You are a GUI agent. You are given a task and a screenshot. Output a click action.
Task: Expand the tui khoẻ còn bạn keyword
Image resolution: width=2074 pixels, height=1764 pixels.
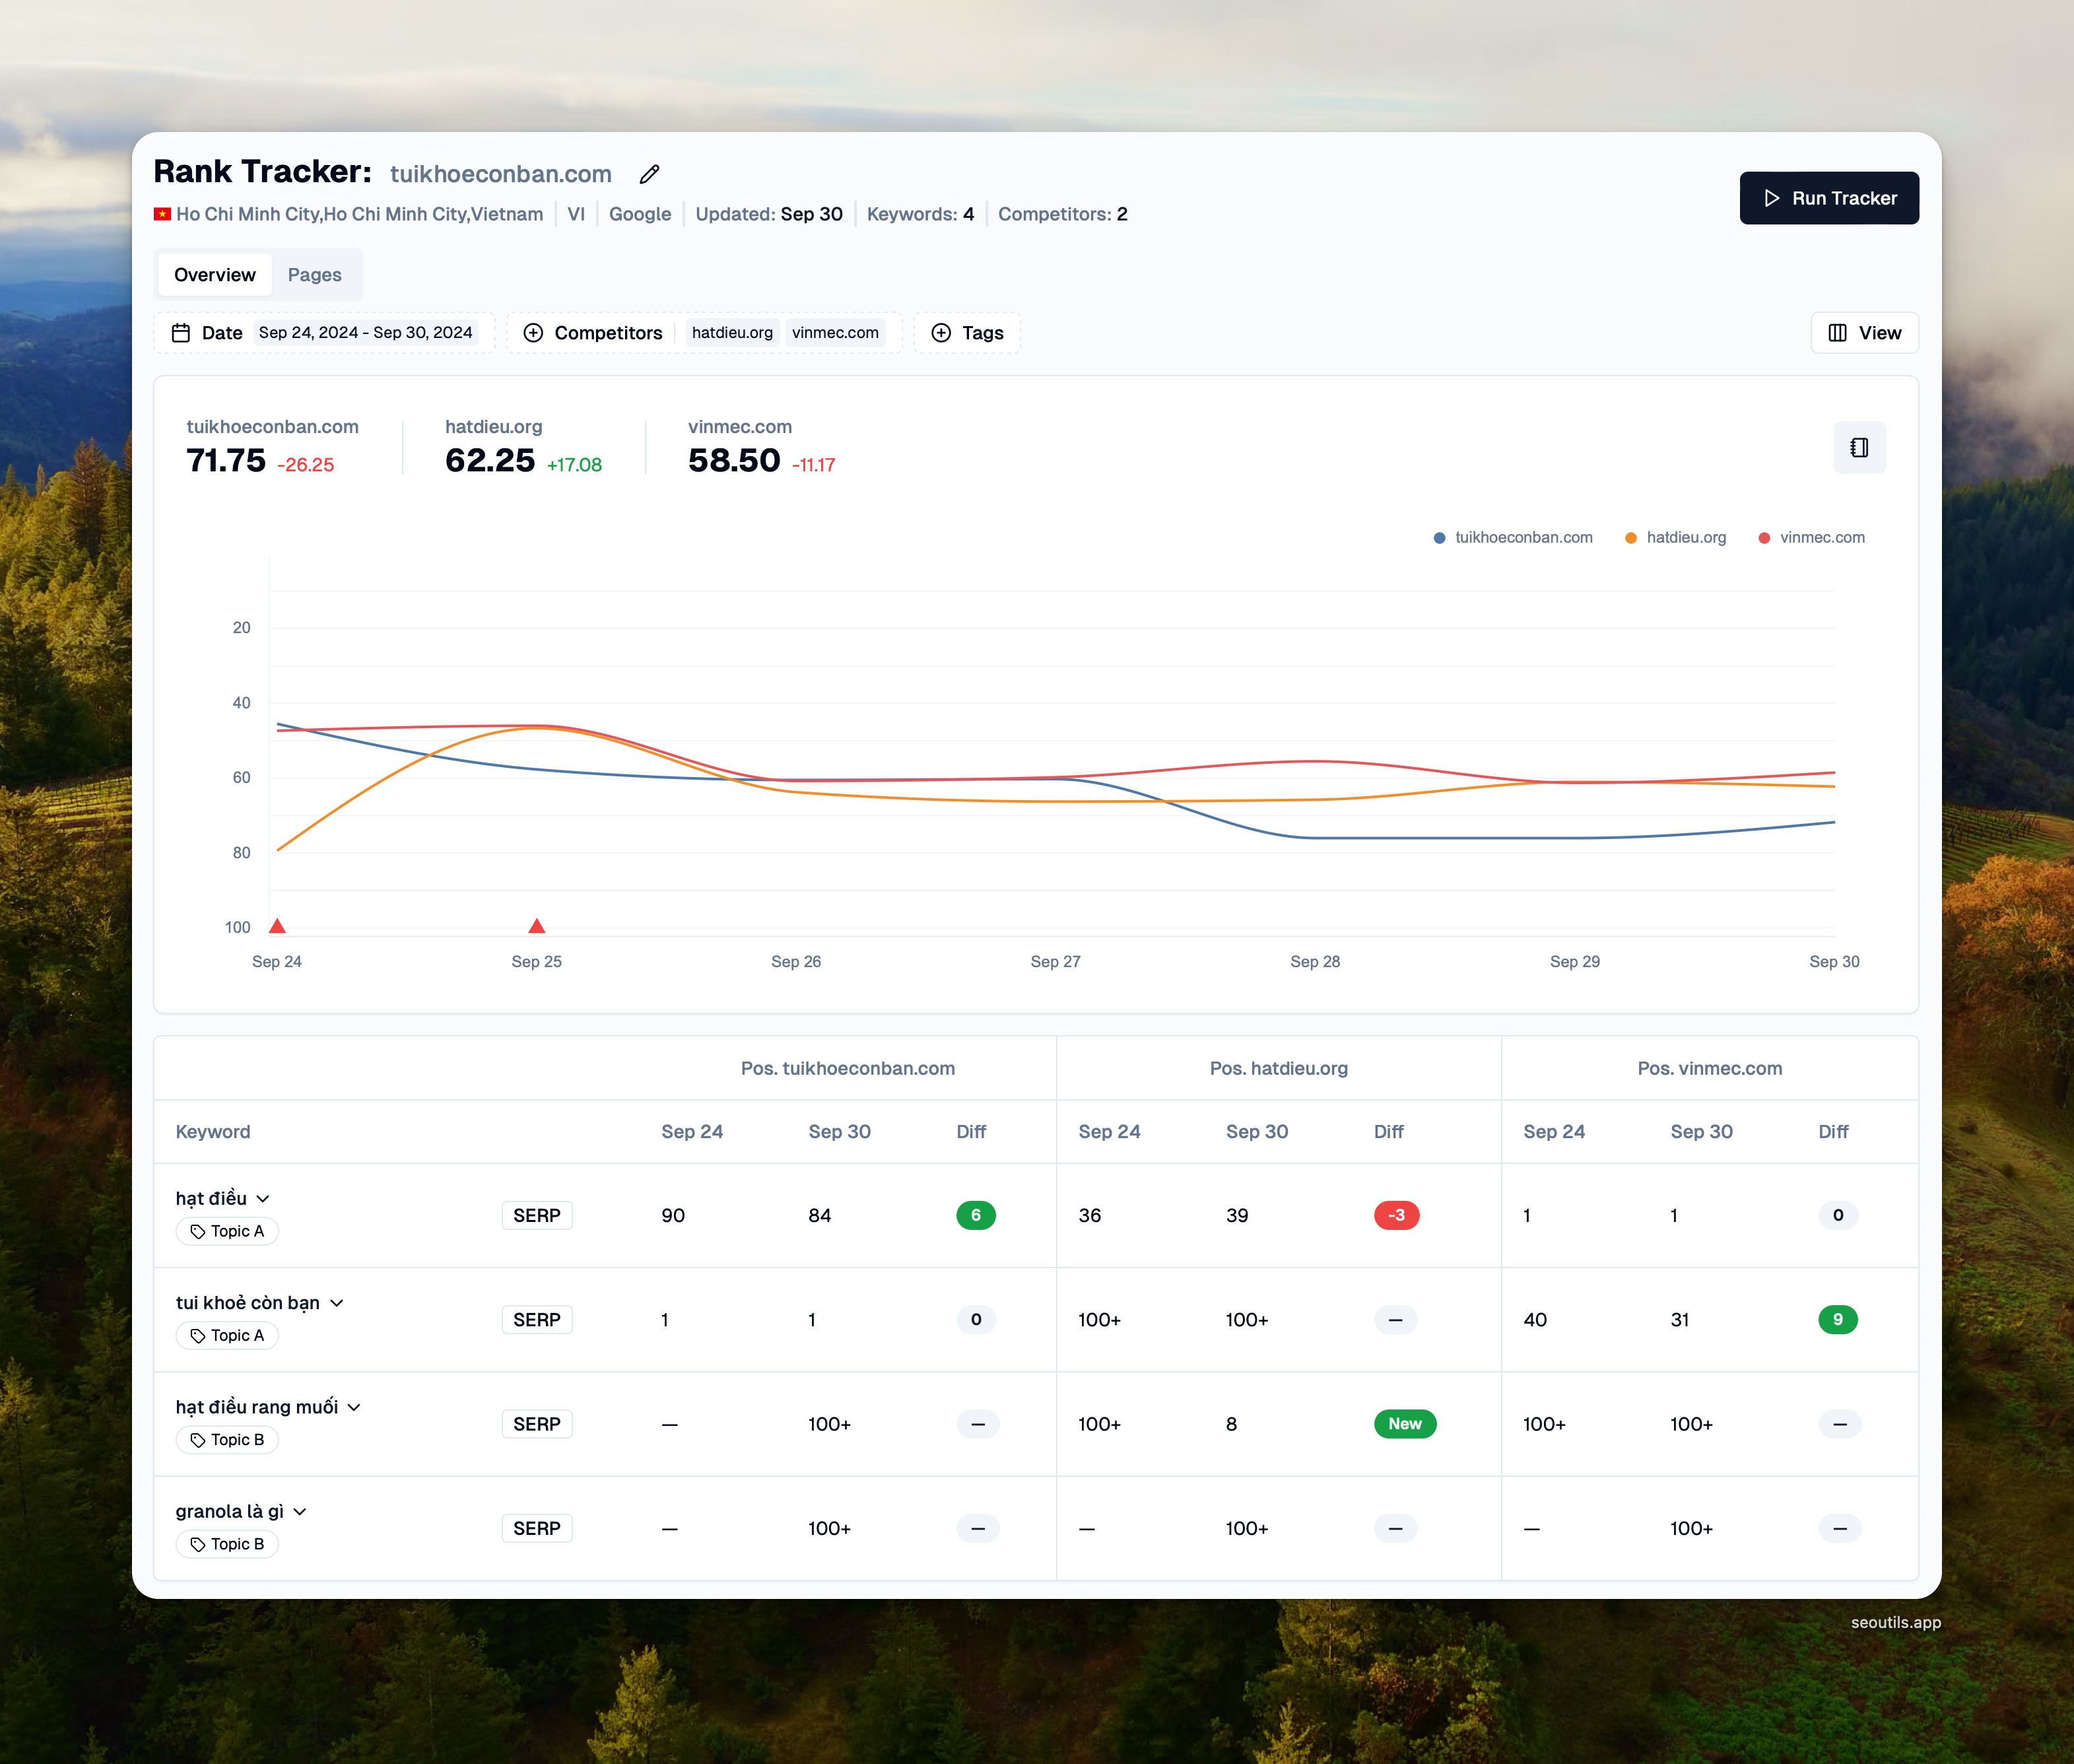(337, 1303)
